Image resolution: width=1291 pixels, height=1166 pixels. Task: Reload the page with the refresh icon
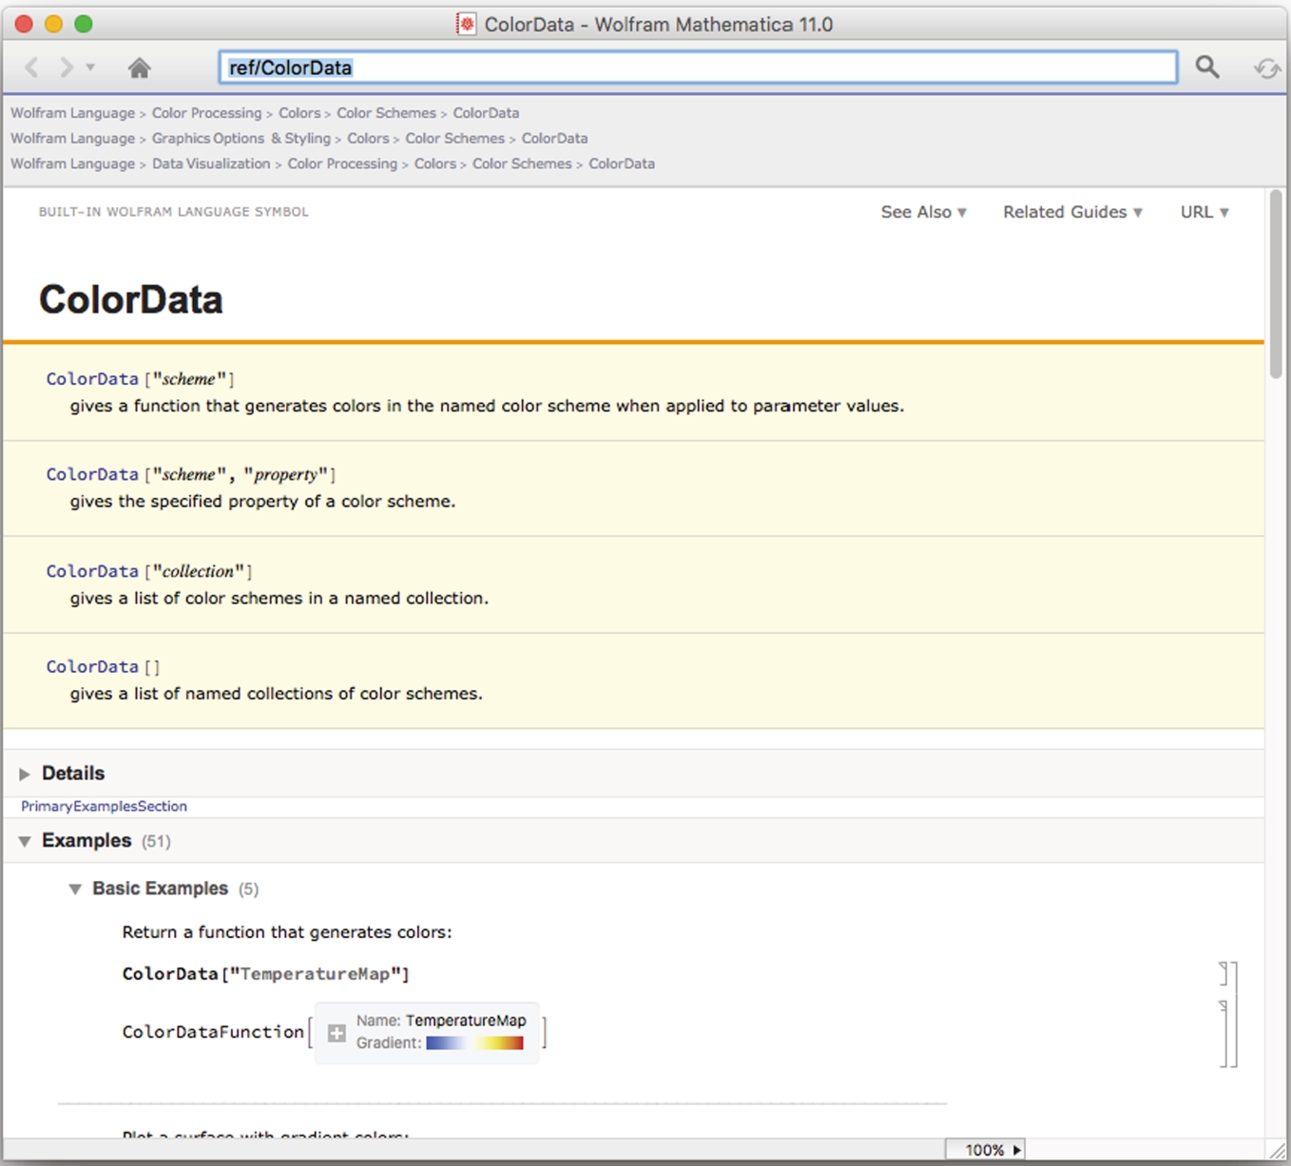point(1266,68)
